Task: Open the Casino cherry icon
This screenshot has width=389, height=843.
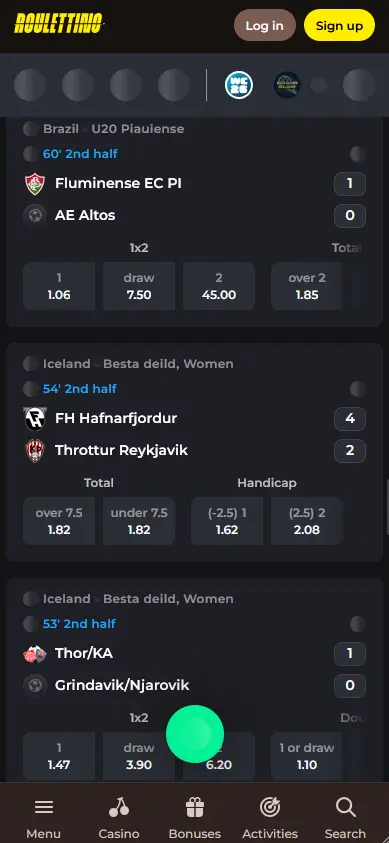Action: [x=119, y=808]
